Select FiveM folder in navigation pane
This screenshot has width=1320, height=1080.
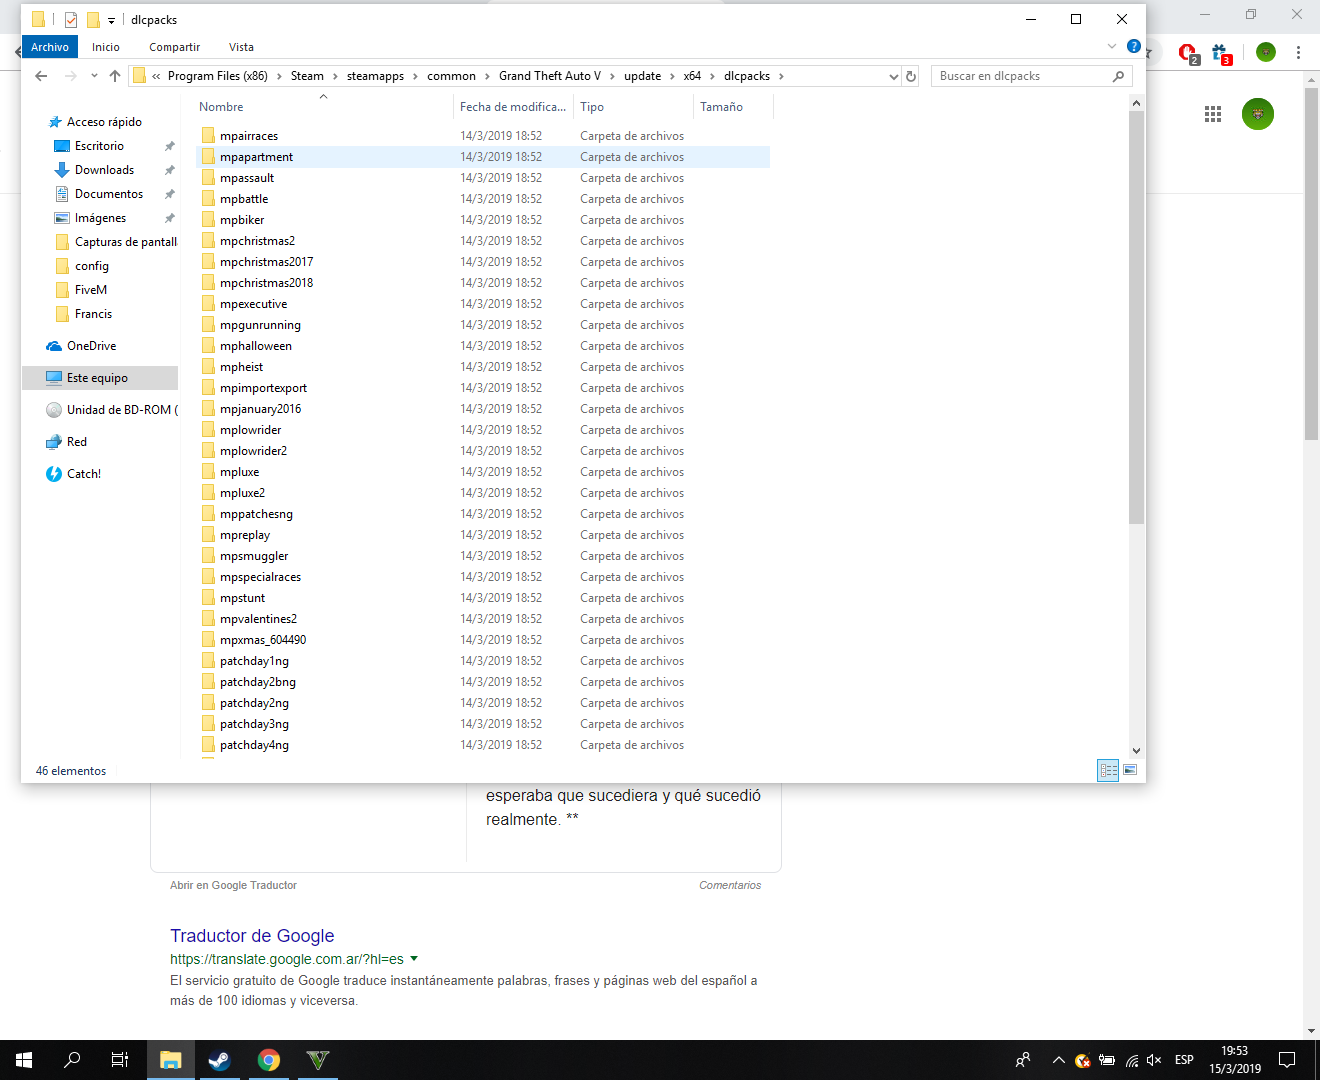click(90, 290)
